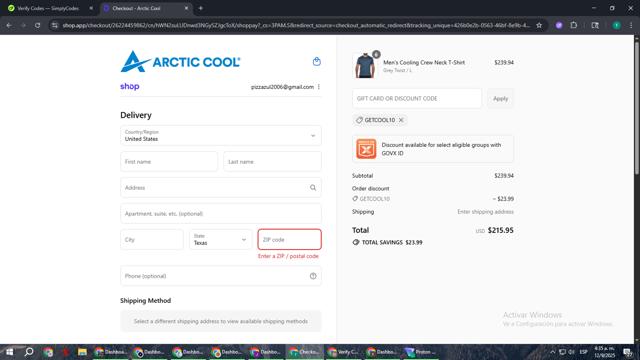Click the Apply discount button

pyautogui.click(x=500, y=98)
